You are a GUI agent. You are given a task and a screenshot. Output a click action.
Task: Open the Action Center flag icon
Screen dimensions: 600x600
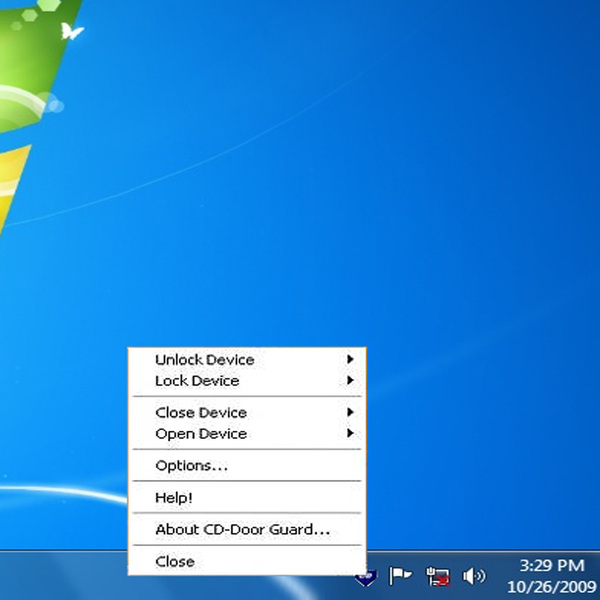400,576
